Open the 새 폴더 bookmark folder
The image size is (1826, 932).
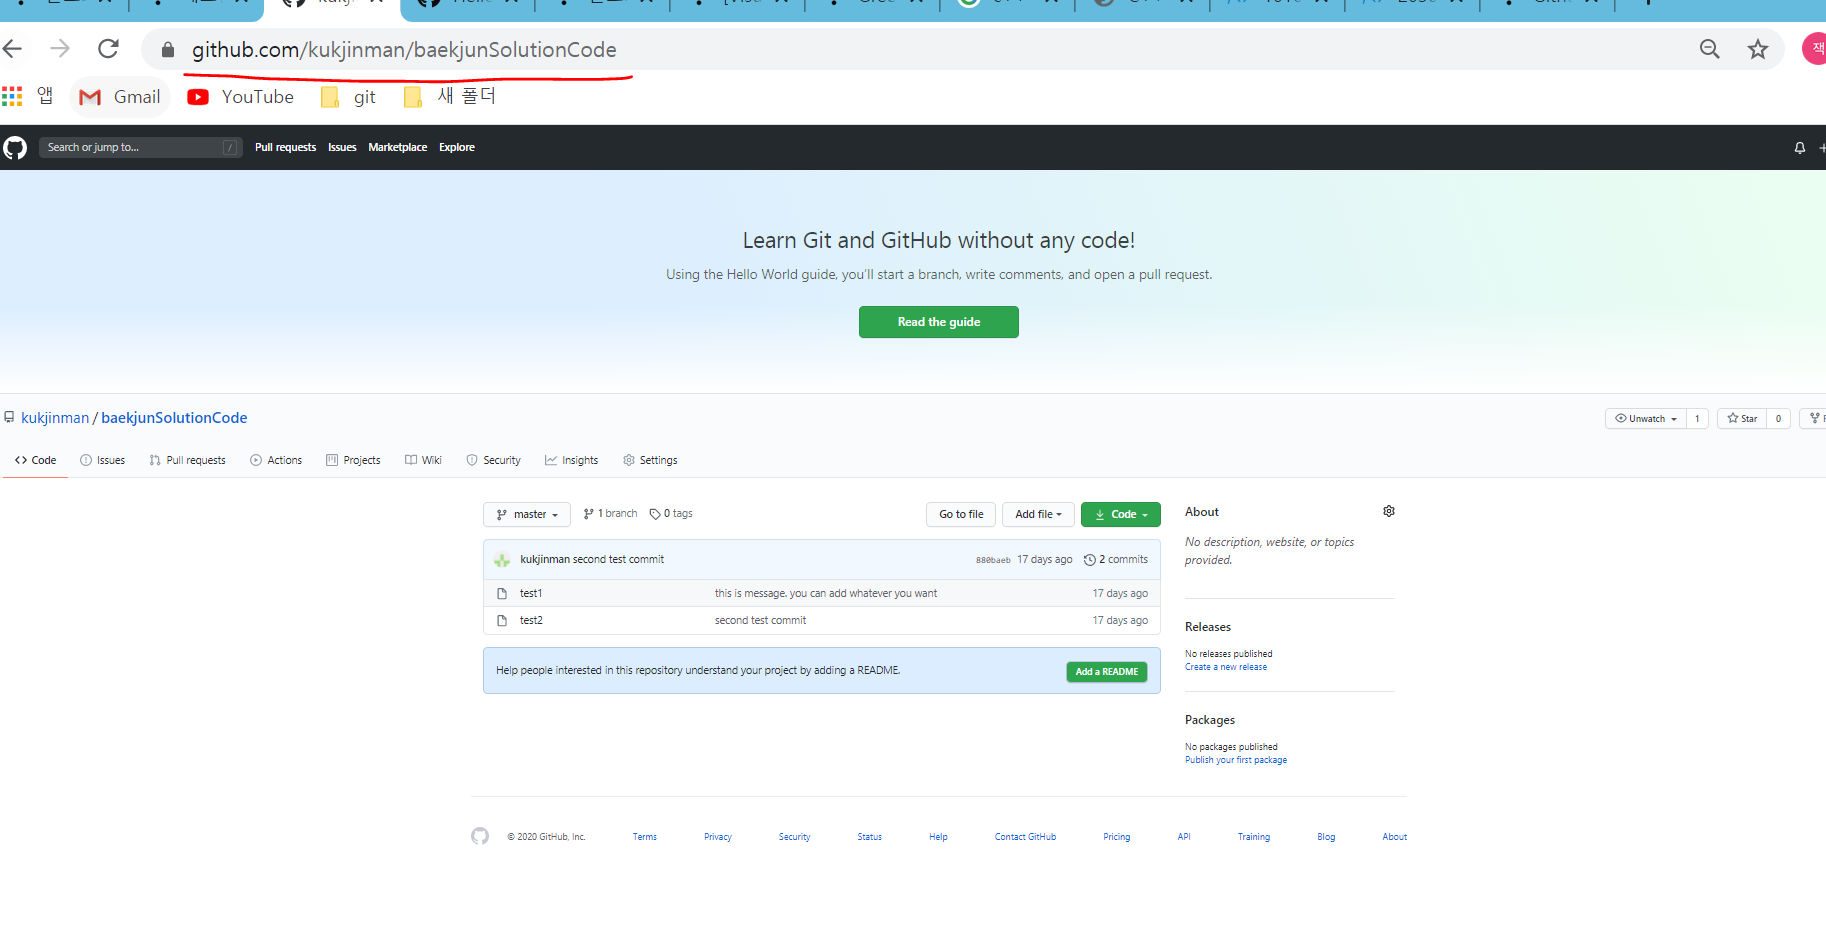click(449, 96)
